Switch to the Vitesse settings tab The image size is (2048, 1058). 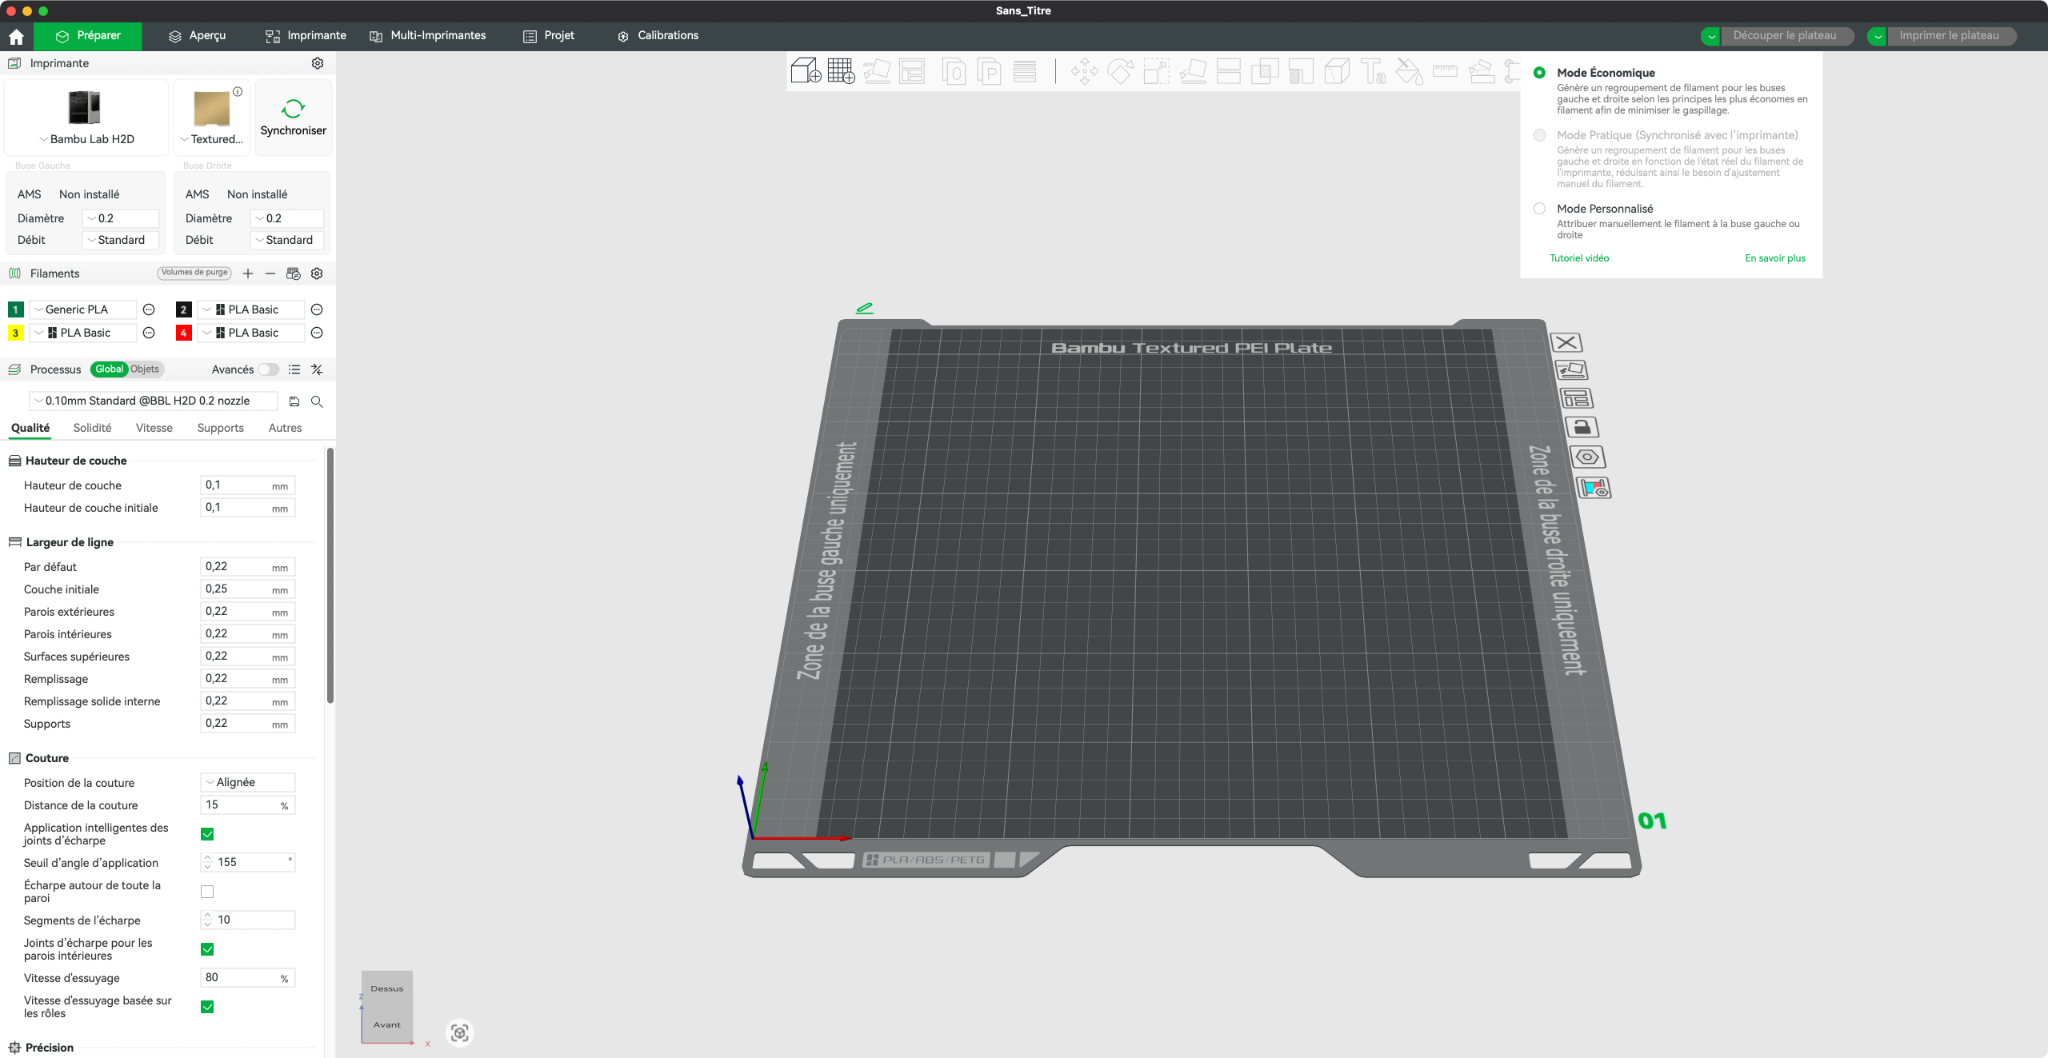point(154,428)
